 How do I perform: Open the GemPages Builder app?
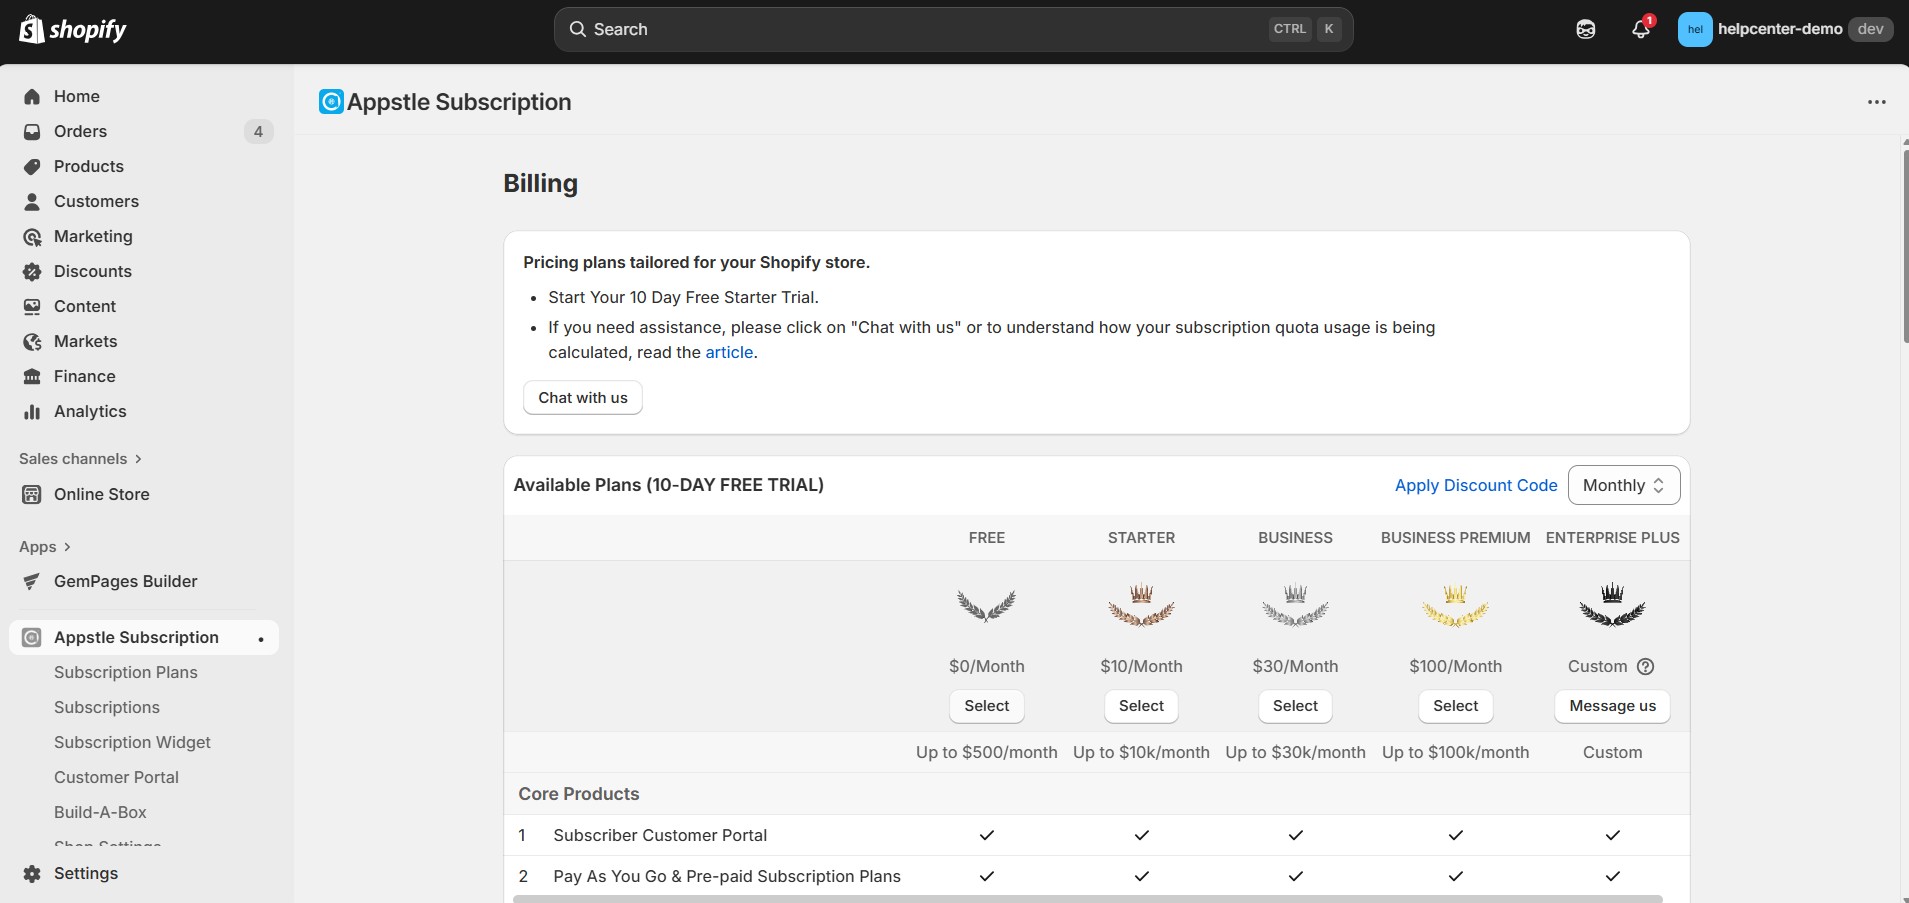point(124,581)
